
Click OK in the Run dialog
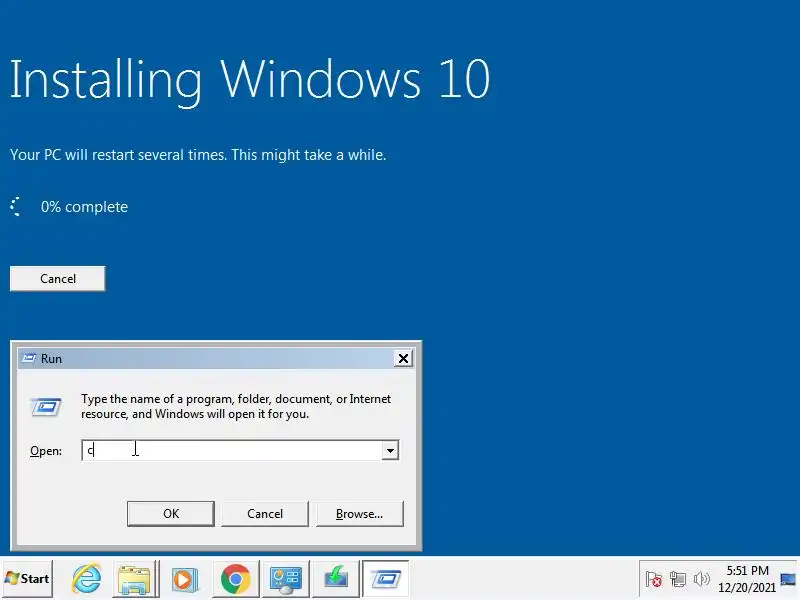(171, 513)
